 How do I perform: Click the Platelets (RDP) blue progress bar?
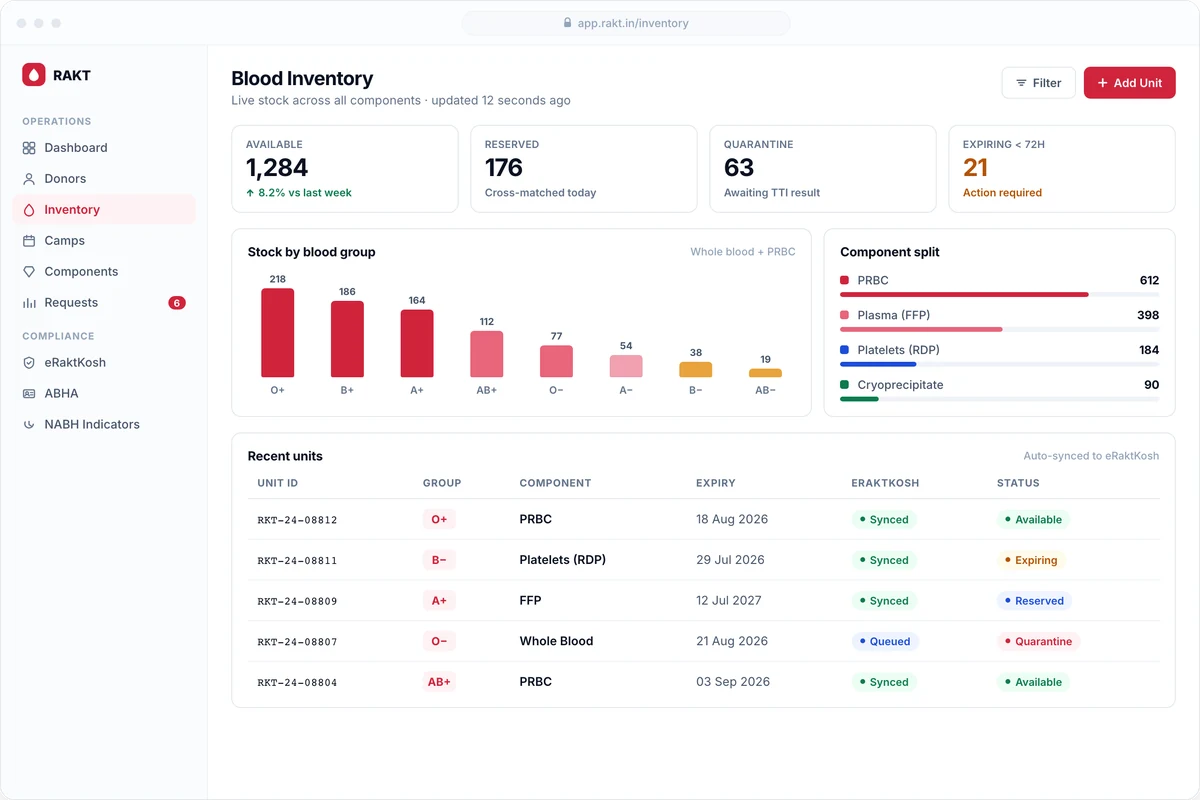878,364
